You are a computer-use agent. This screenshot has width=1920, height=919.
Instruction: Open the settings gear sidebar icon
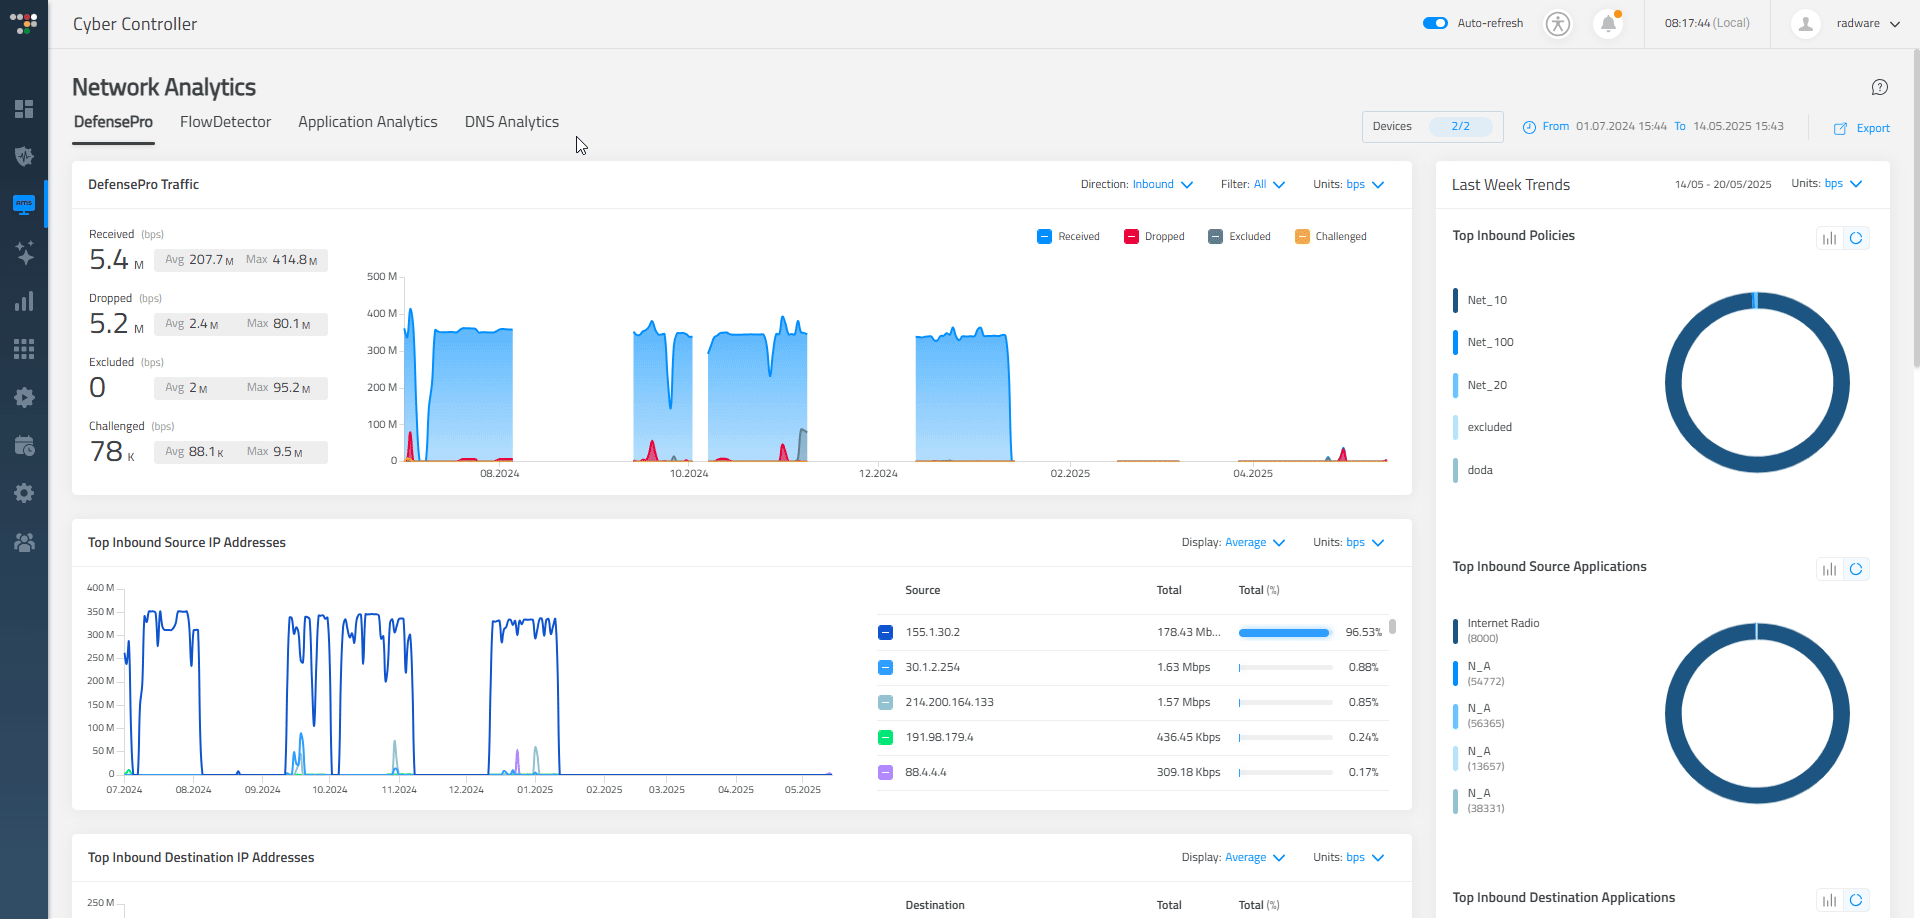pos(24,493)
